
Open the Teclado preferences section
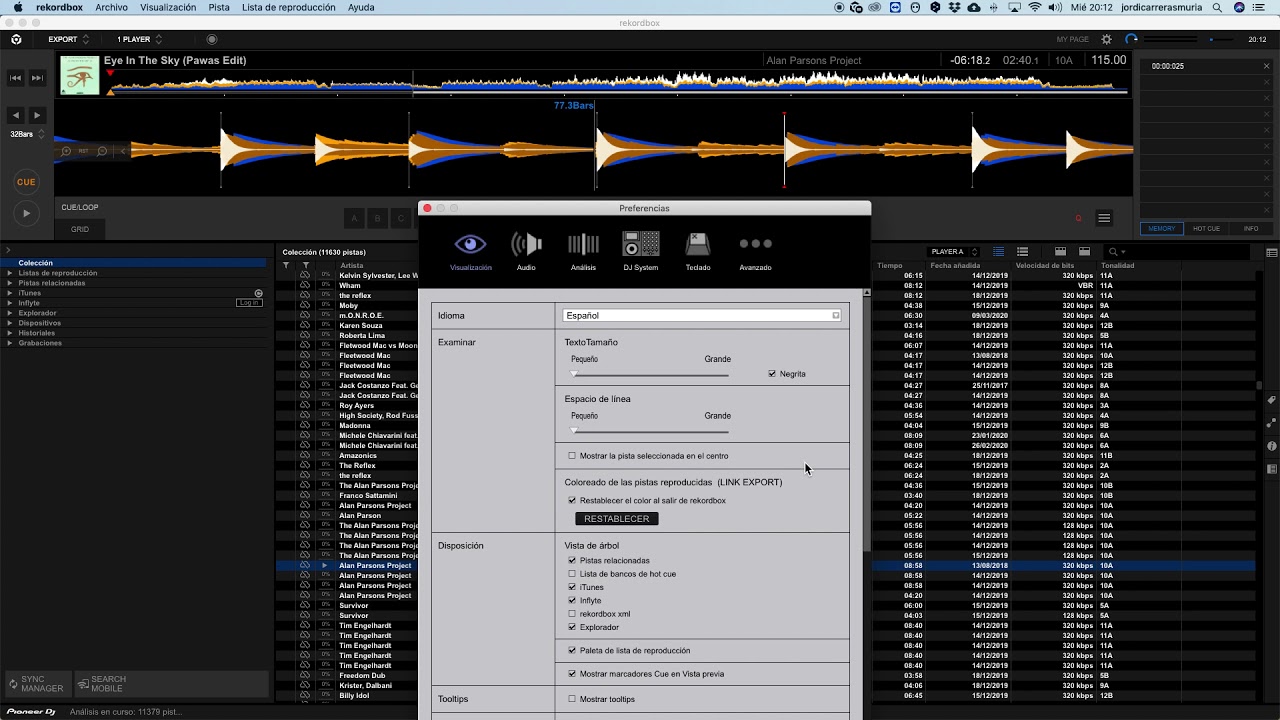tap(698, 251)
